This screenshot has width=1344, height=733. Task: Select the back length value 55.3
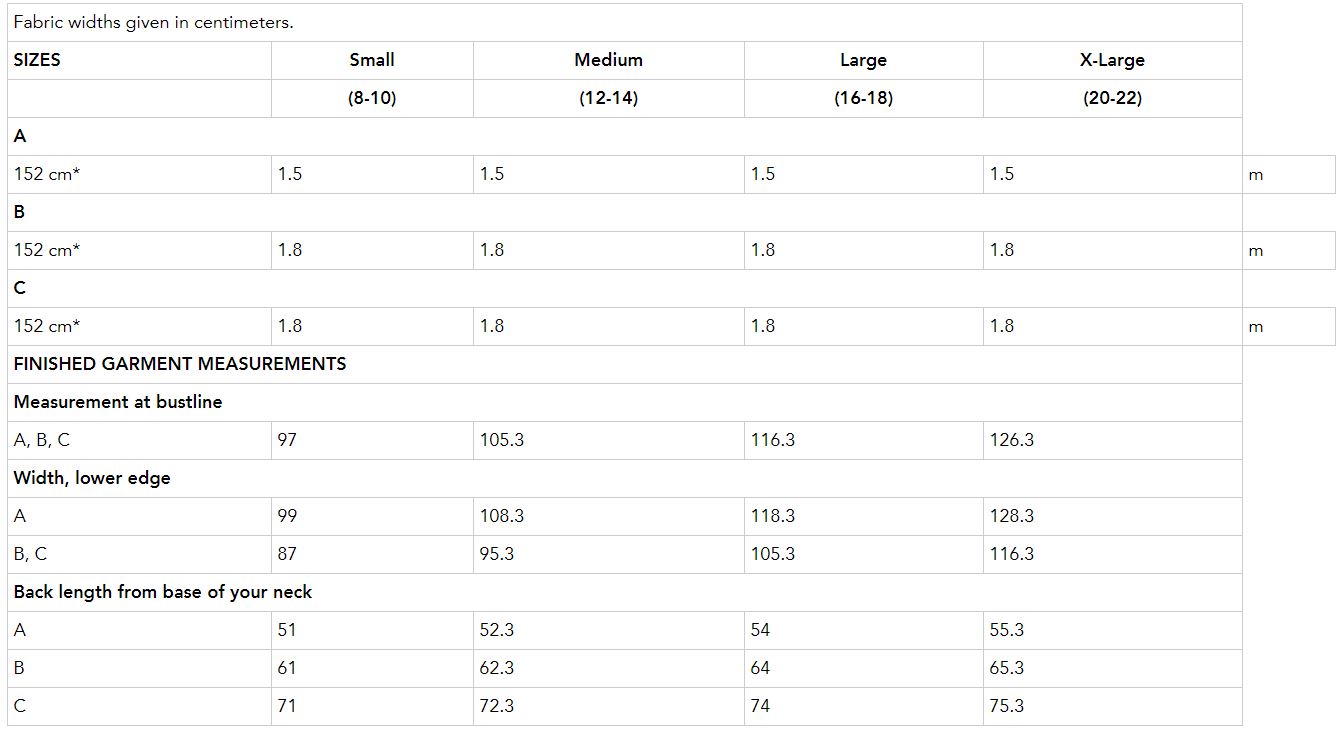pyautogui.click(x=1007, y=630)
